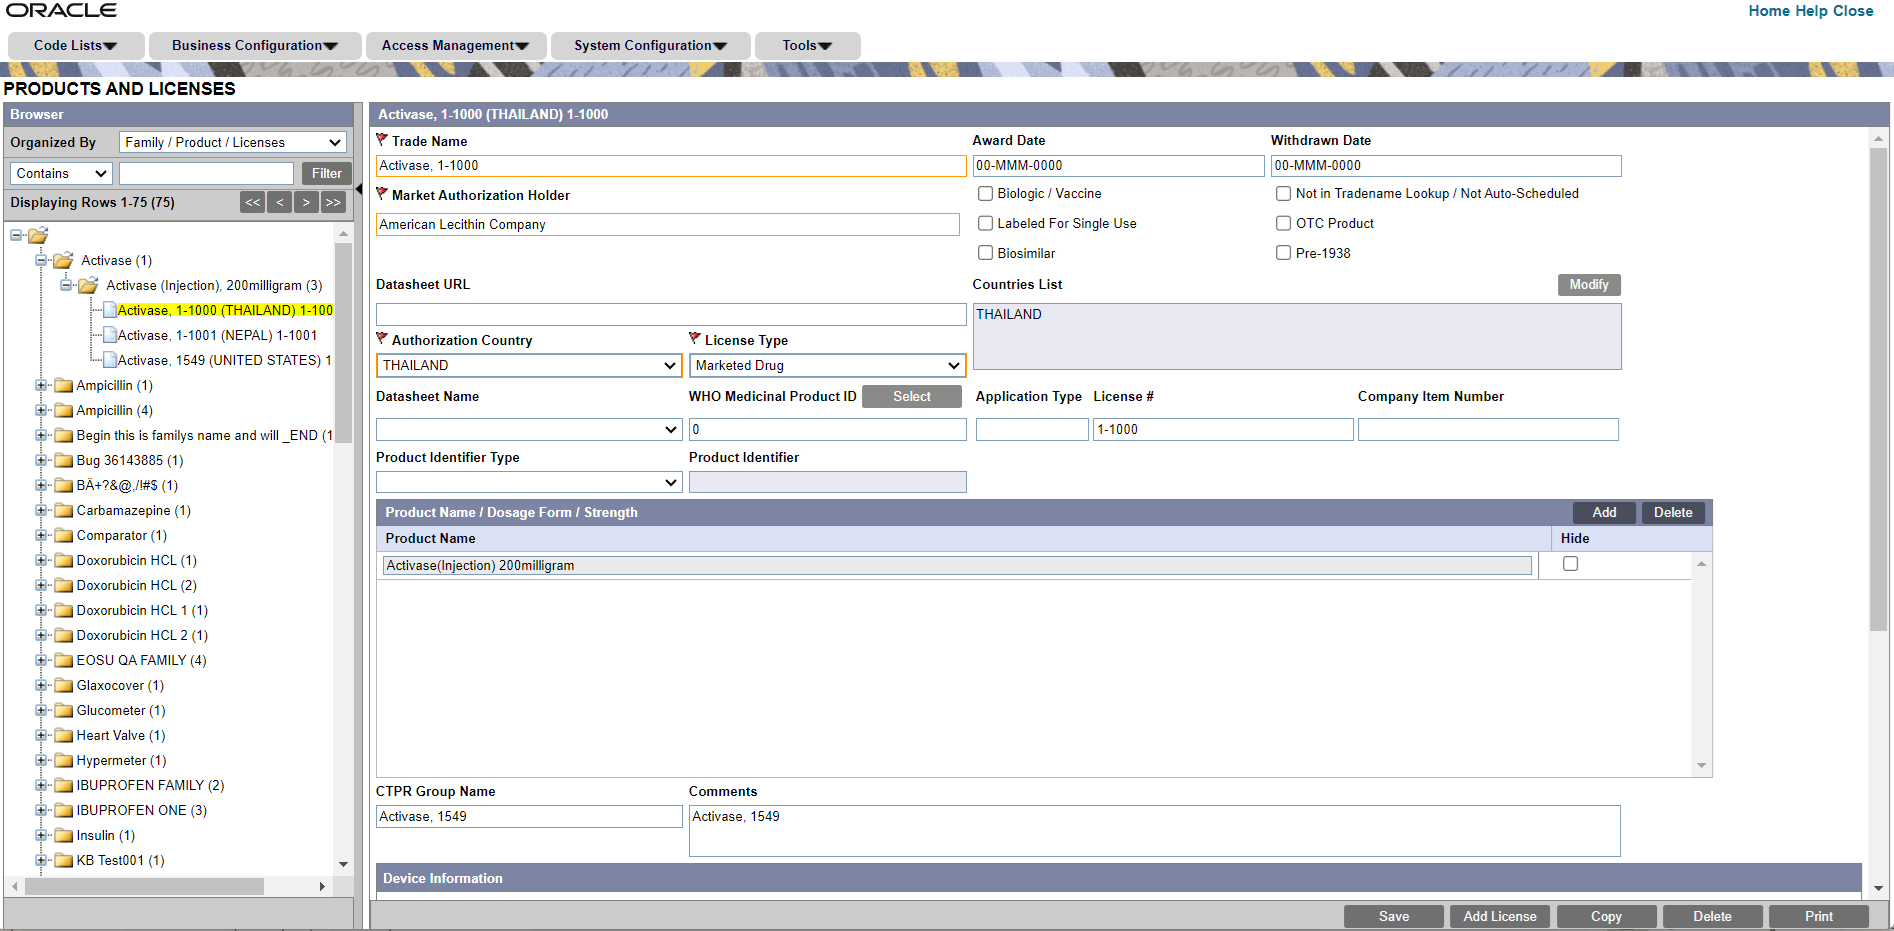
Task: Click the Print button
Action: (x=1819, y=916)
